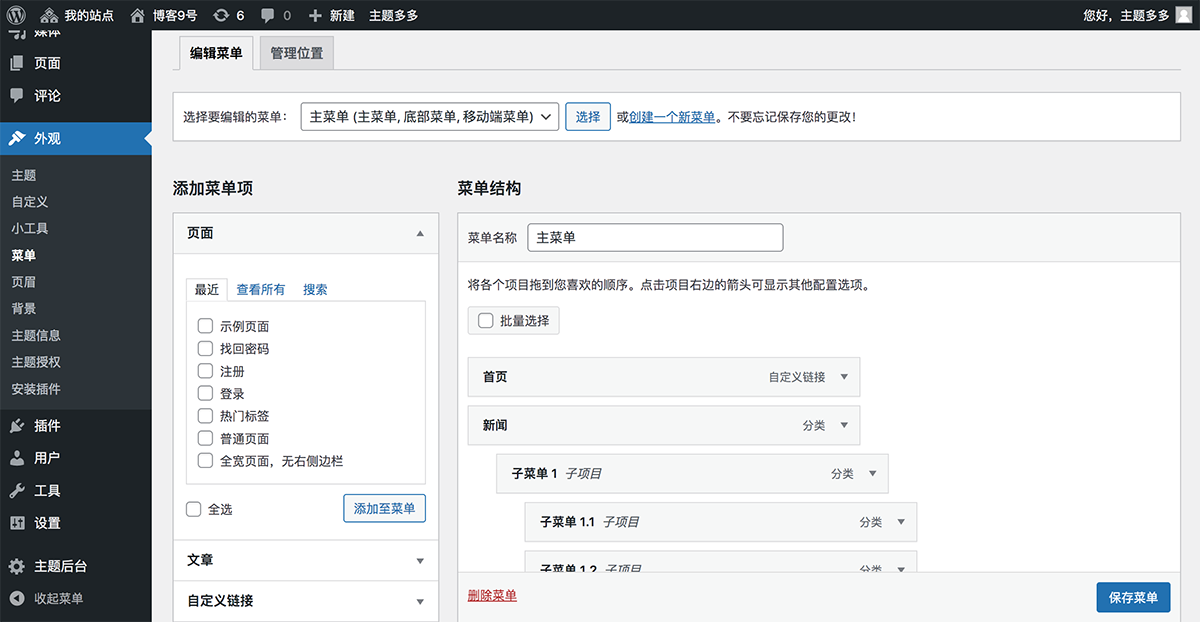Open the 小工具 submenu item
Image resolution: width=1200 pixels, height=622 pixels.
[x=30, y=229]
